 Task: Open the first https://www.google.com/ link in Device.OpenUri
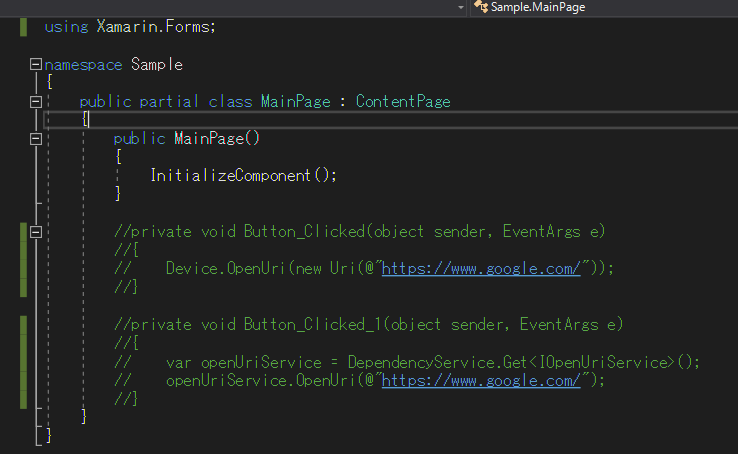point(481,269)
